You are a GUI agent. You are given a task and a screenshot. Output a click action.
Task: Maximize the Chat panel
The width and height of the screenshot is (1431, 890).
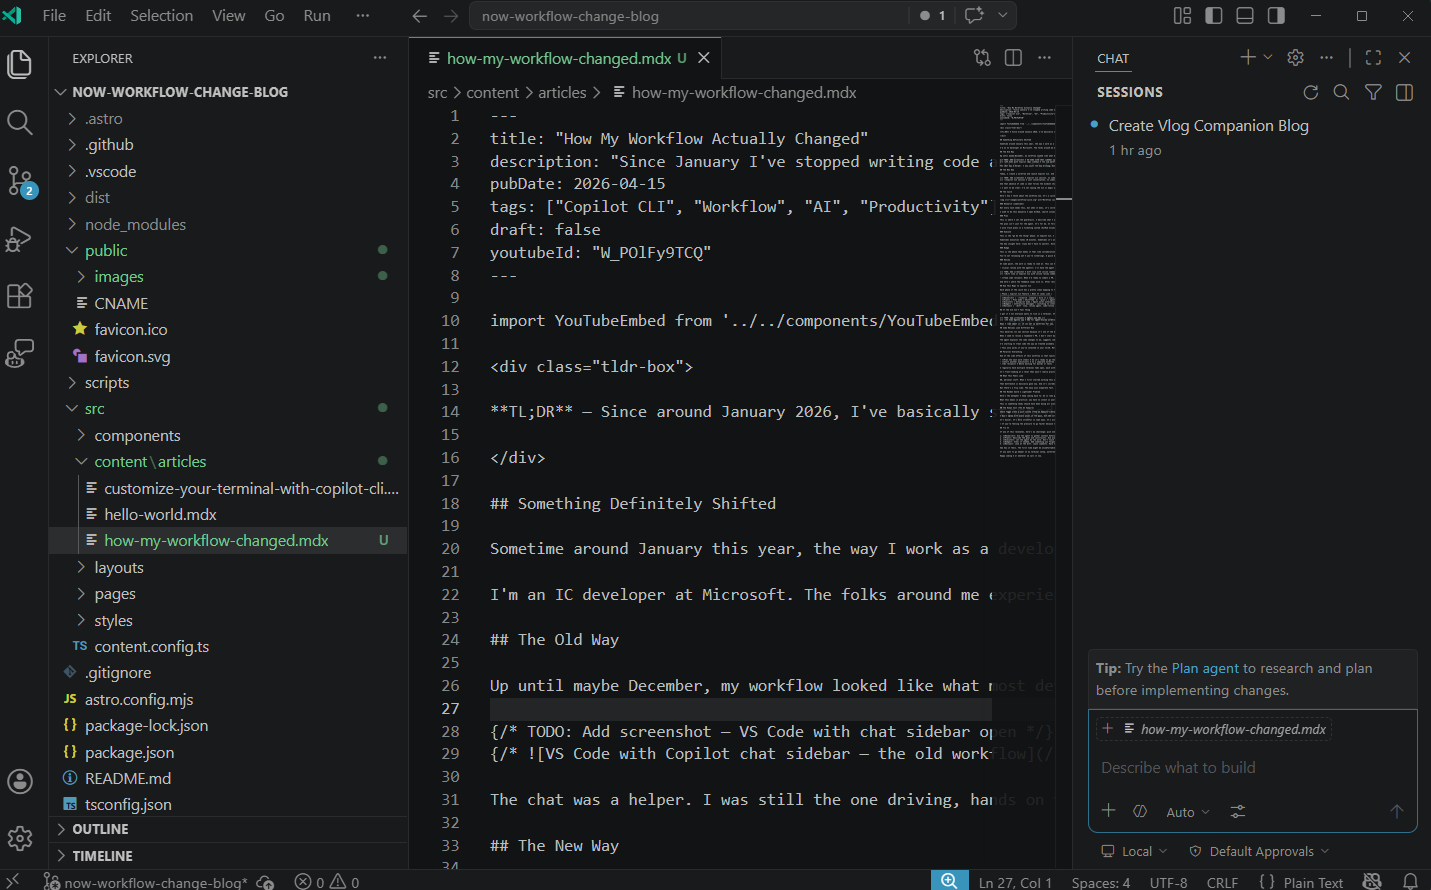1373,58
